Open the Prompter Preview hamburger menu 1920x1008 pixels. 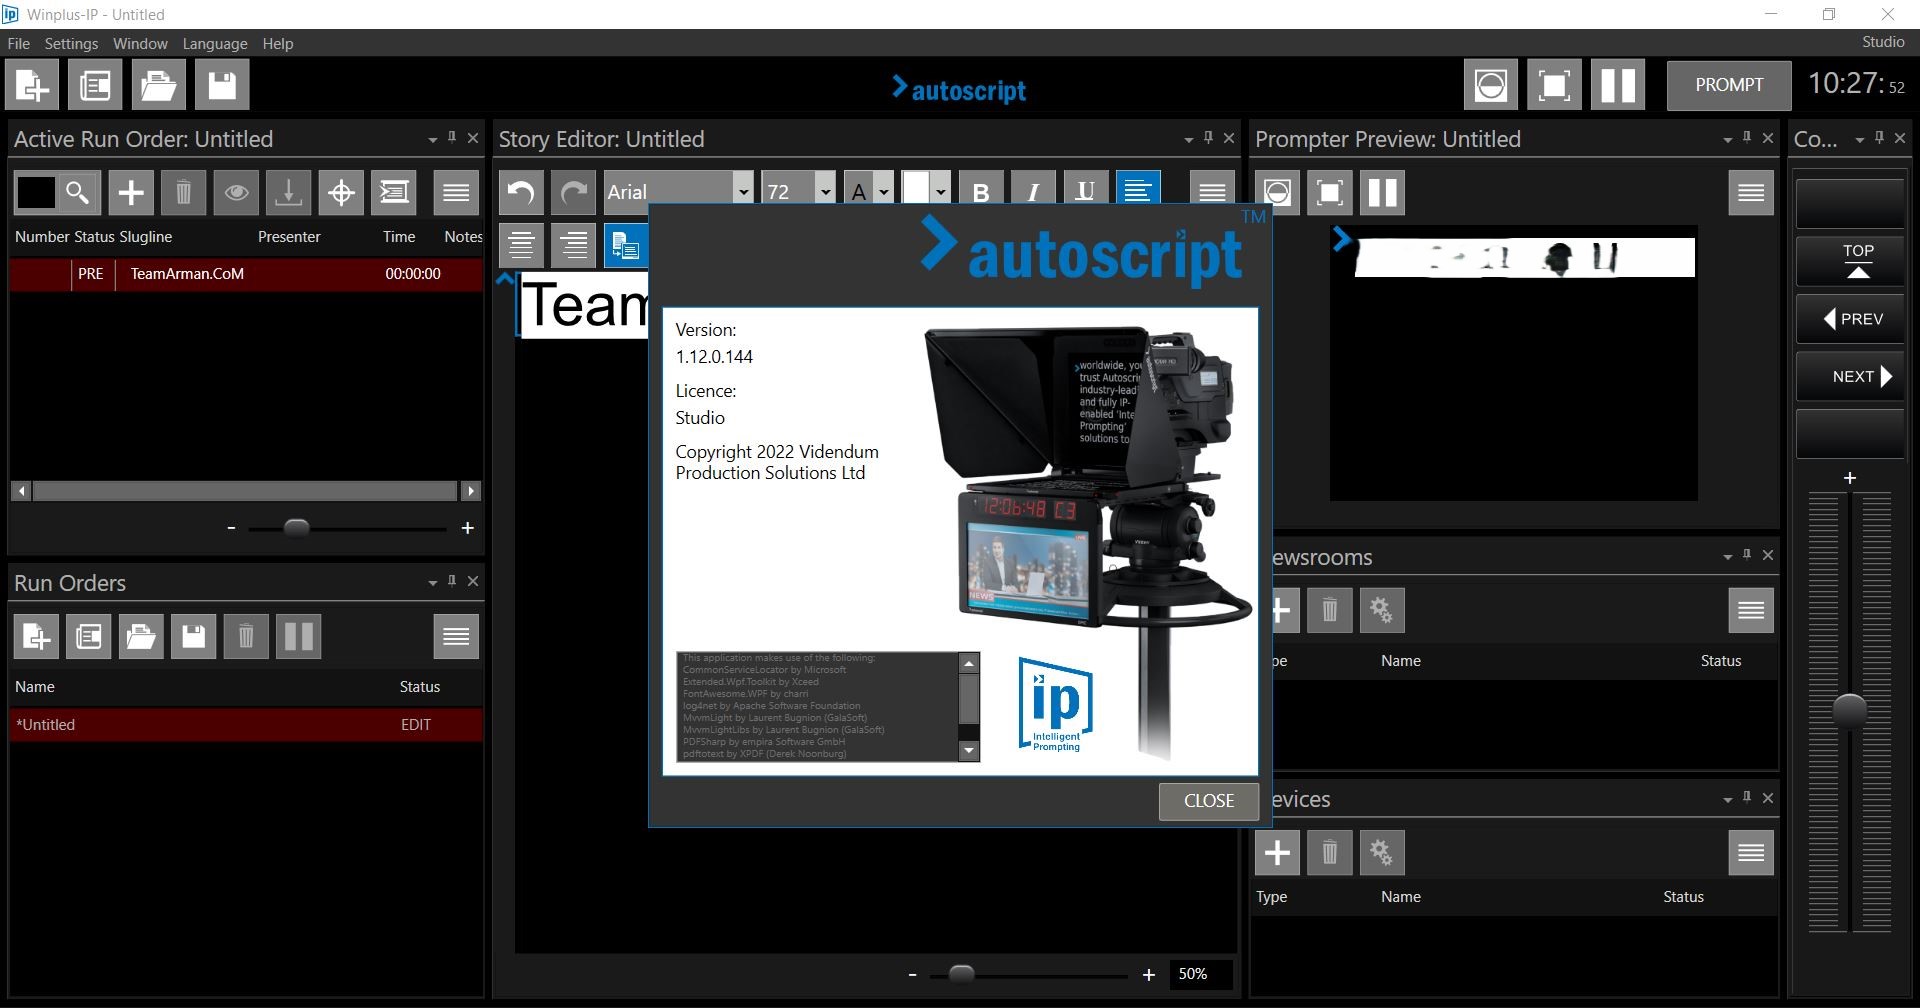(1751, 193)
